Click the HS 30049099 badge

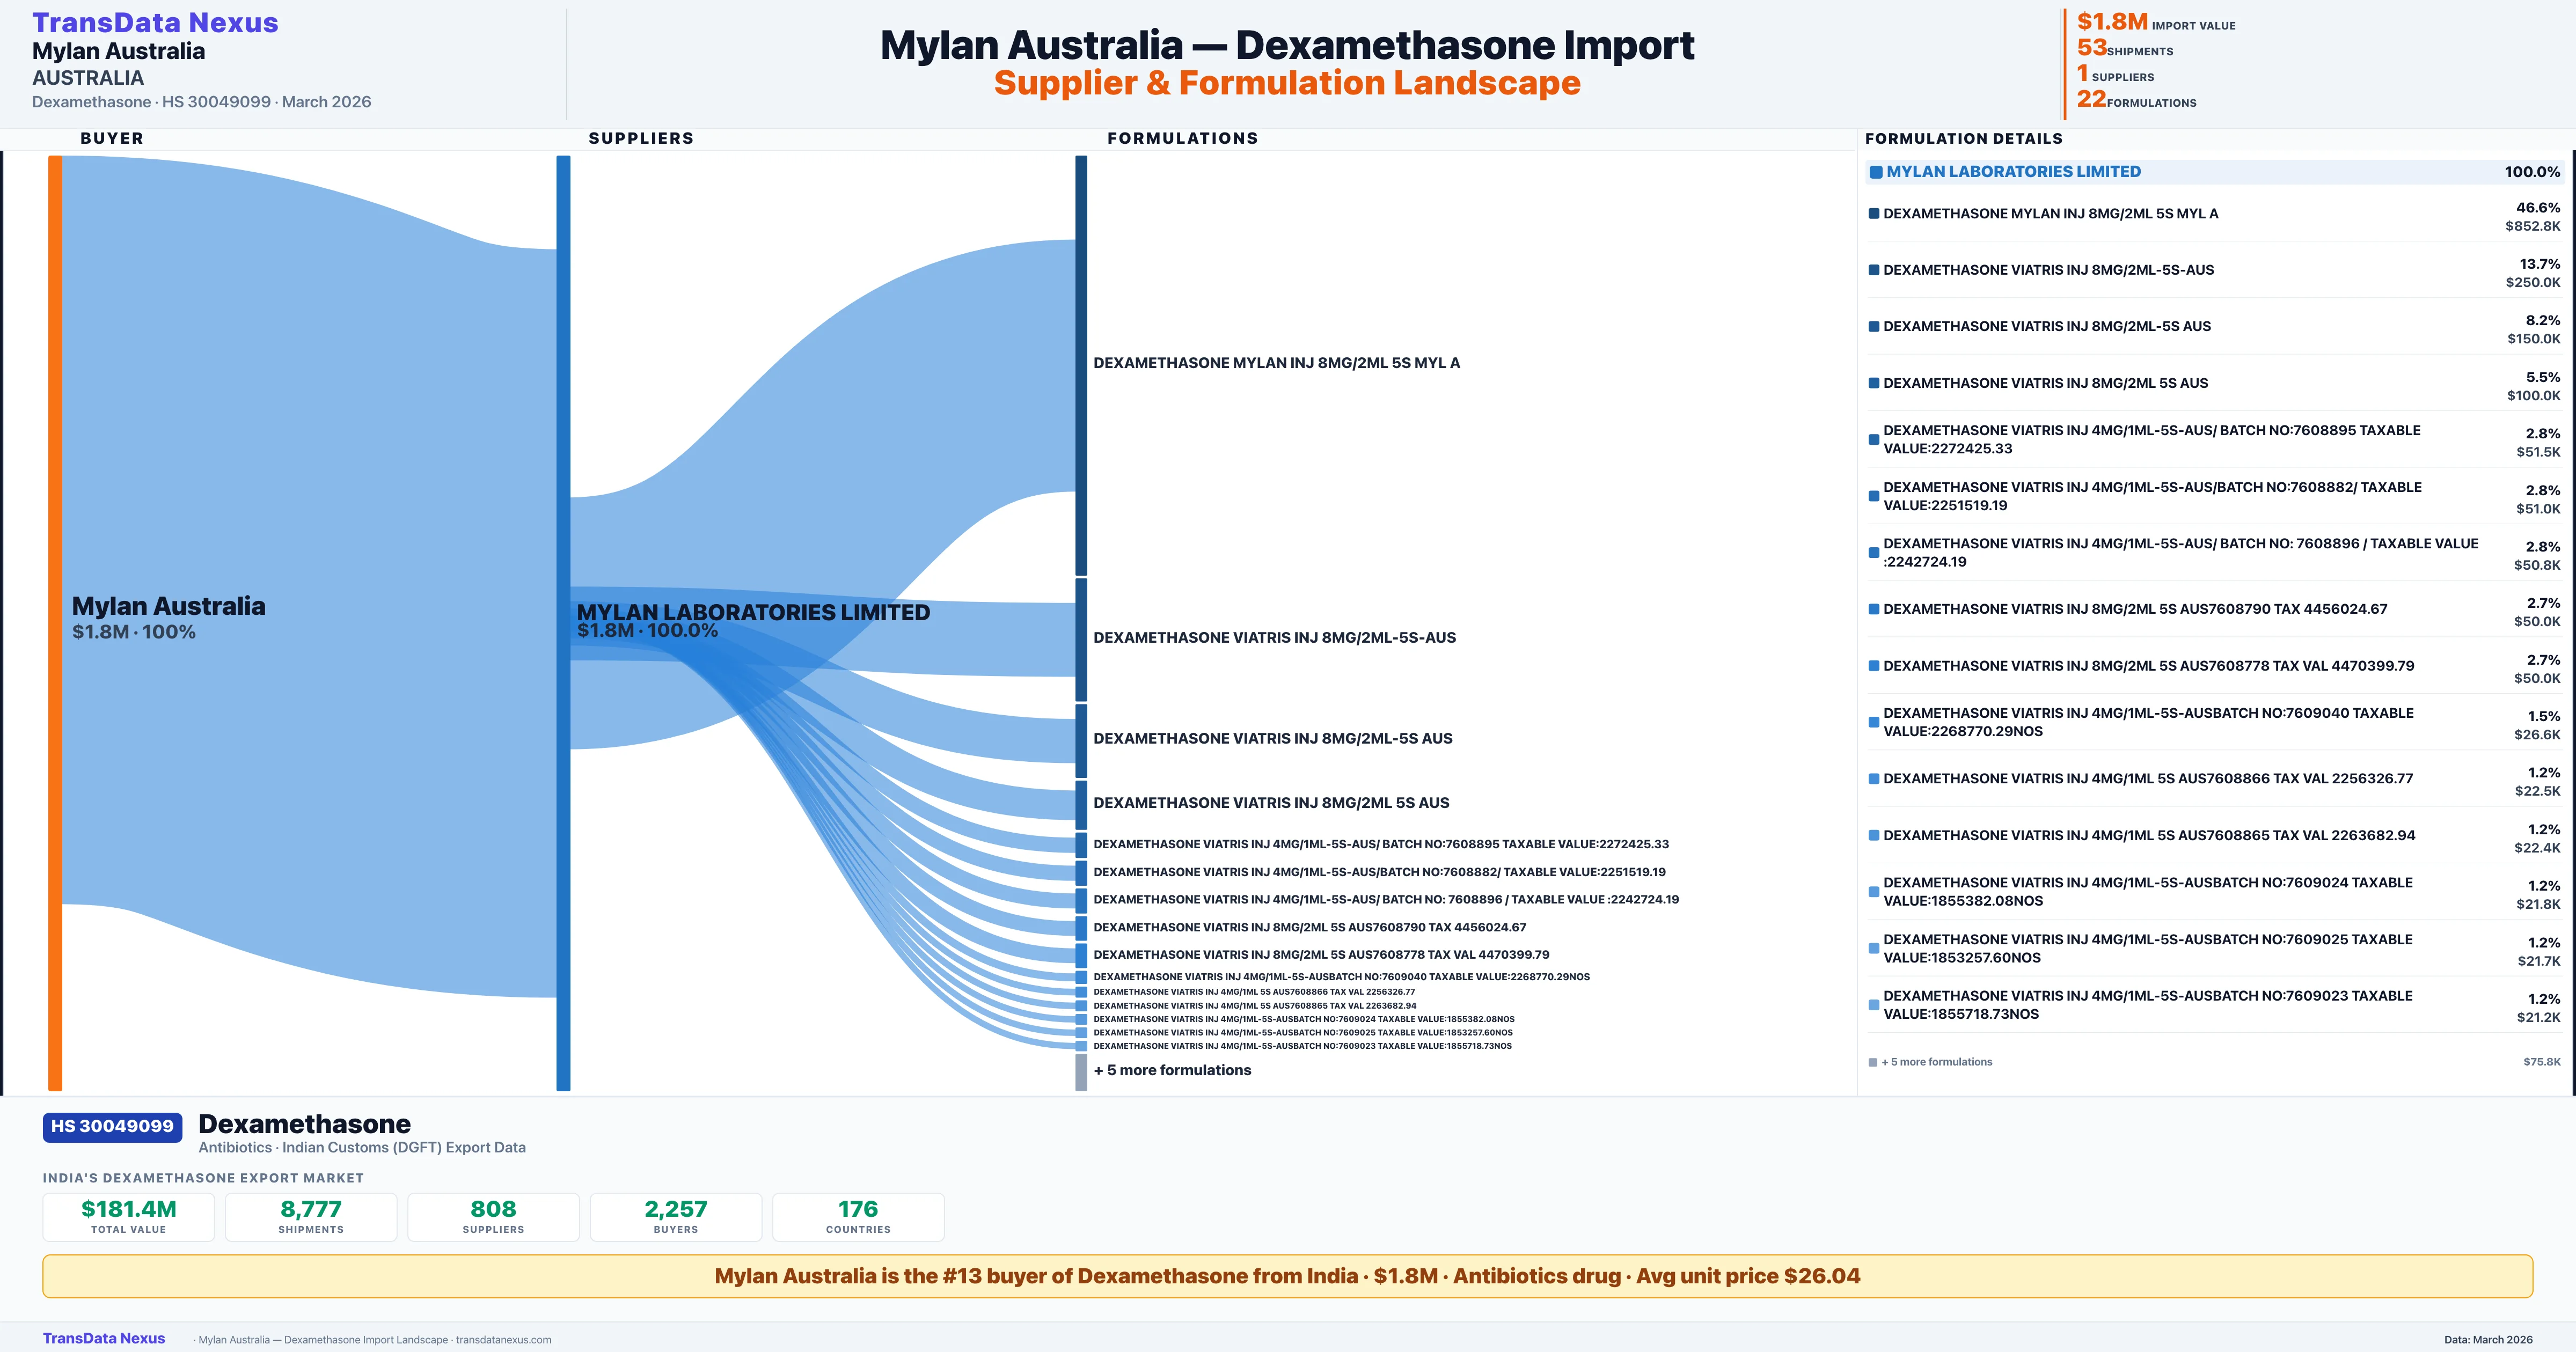[x=112, y=1126]
